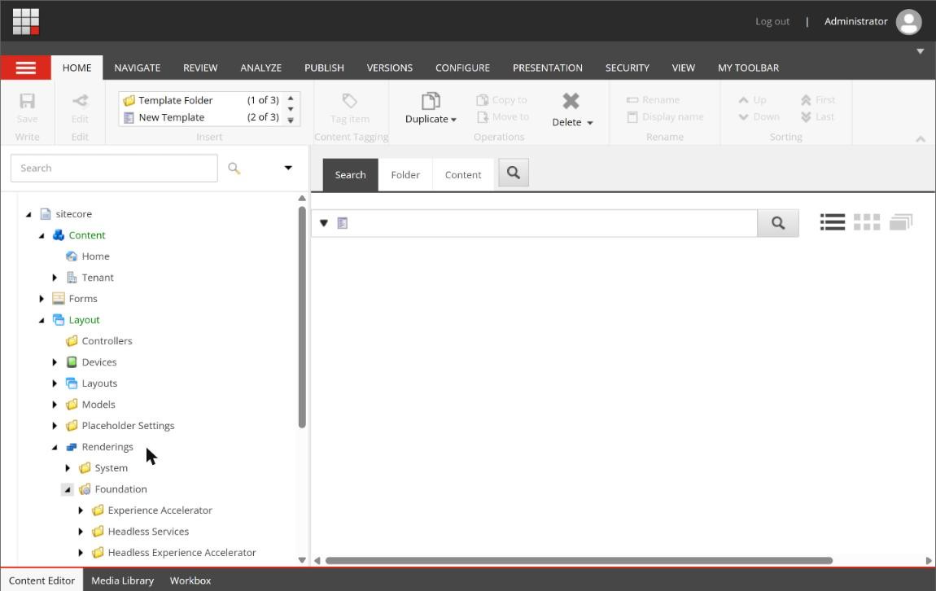Click the Content node cubes icon
This screenshot has height=591, width=936.
click(58, 235)
